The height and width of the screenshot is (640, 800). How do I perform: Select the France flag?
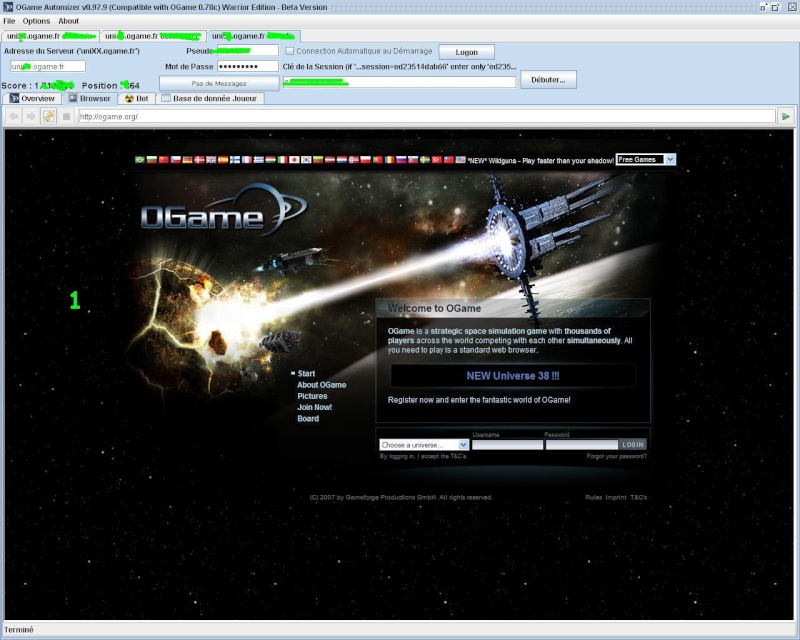click(247, 160)
